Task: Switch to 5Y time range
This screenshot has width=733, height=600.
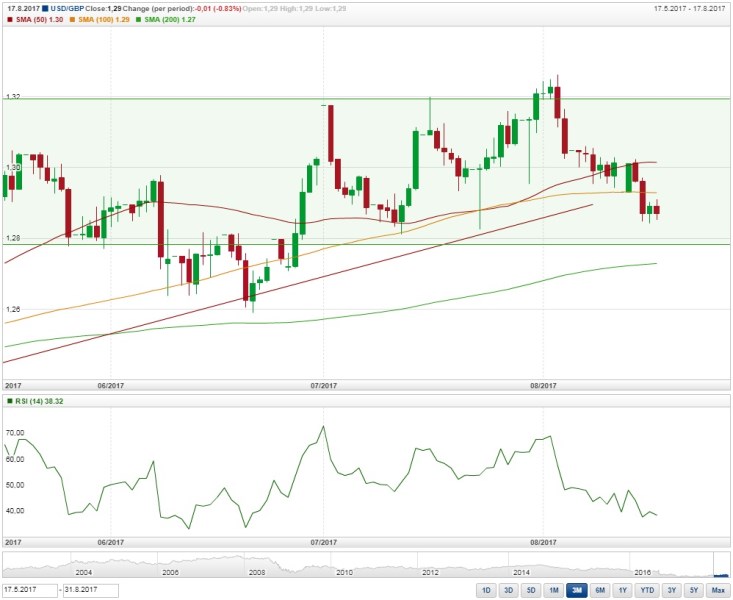Action: [x=695, y=591]
